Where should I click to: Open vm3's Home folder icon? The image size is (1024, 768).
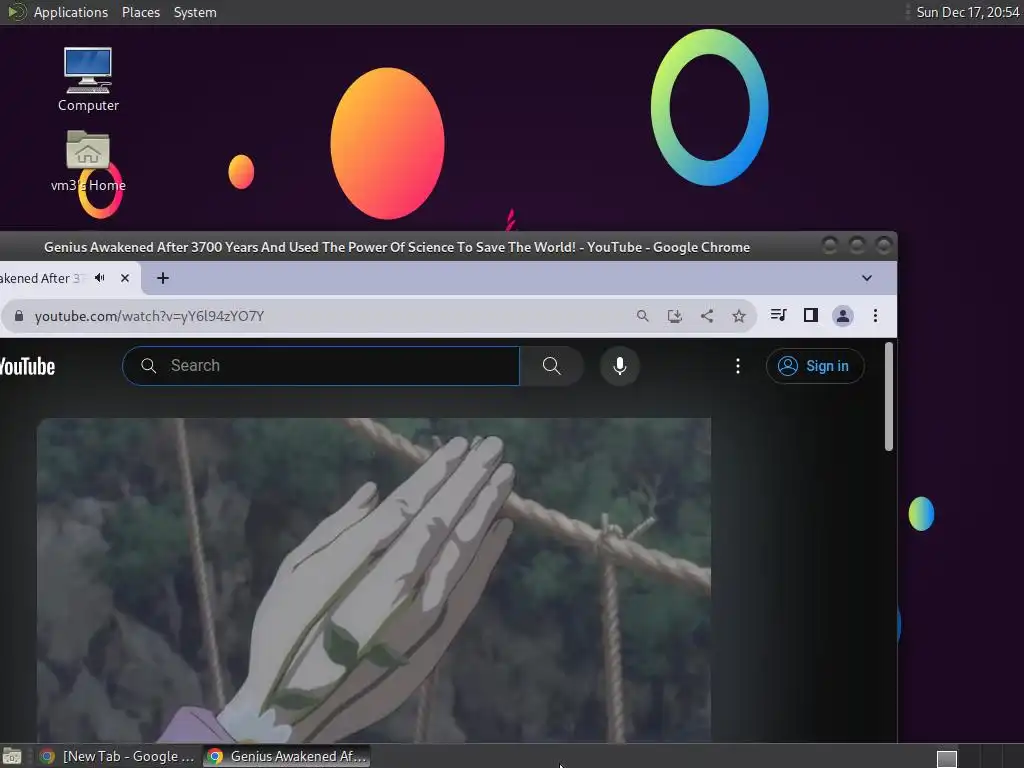[x=88, y=161]
